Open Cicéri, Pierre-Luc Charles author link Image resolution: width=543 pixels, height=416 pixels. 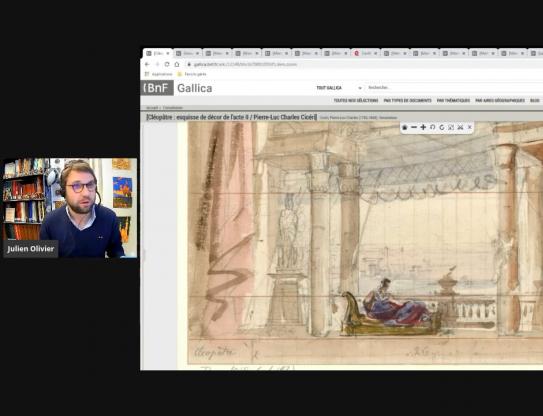(358, 118)
